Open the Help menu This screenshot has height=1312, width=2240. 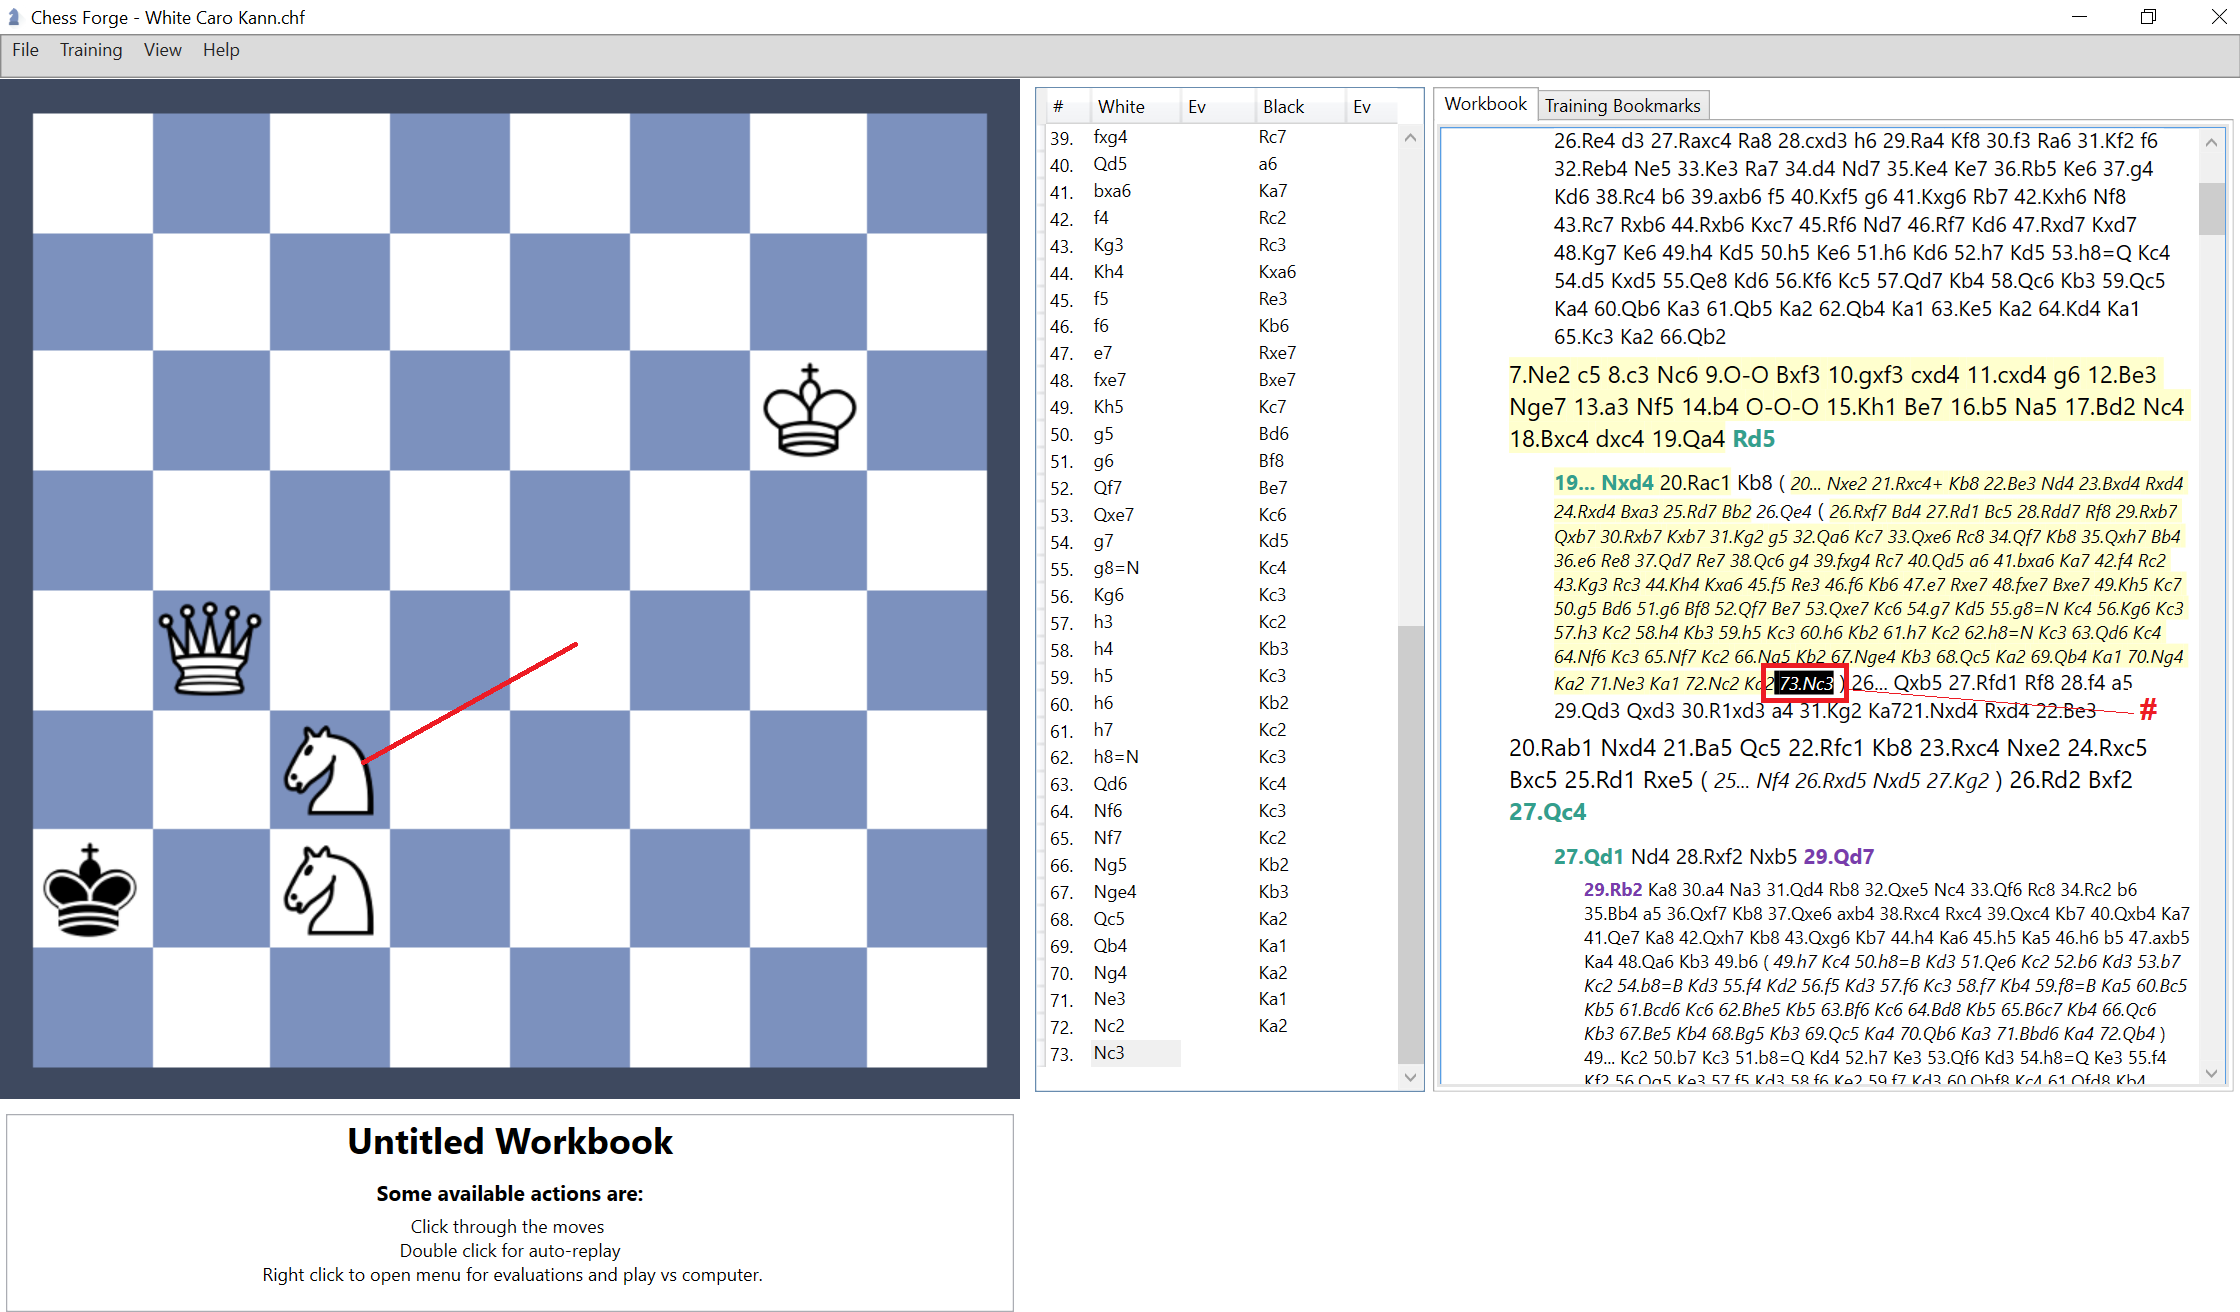click(x=220, y=50)
